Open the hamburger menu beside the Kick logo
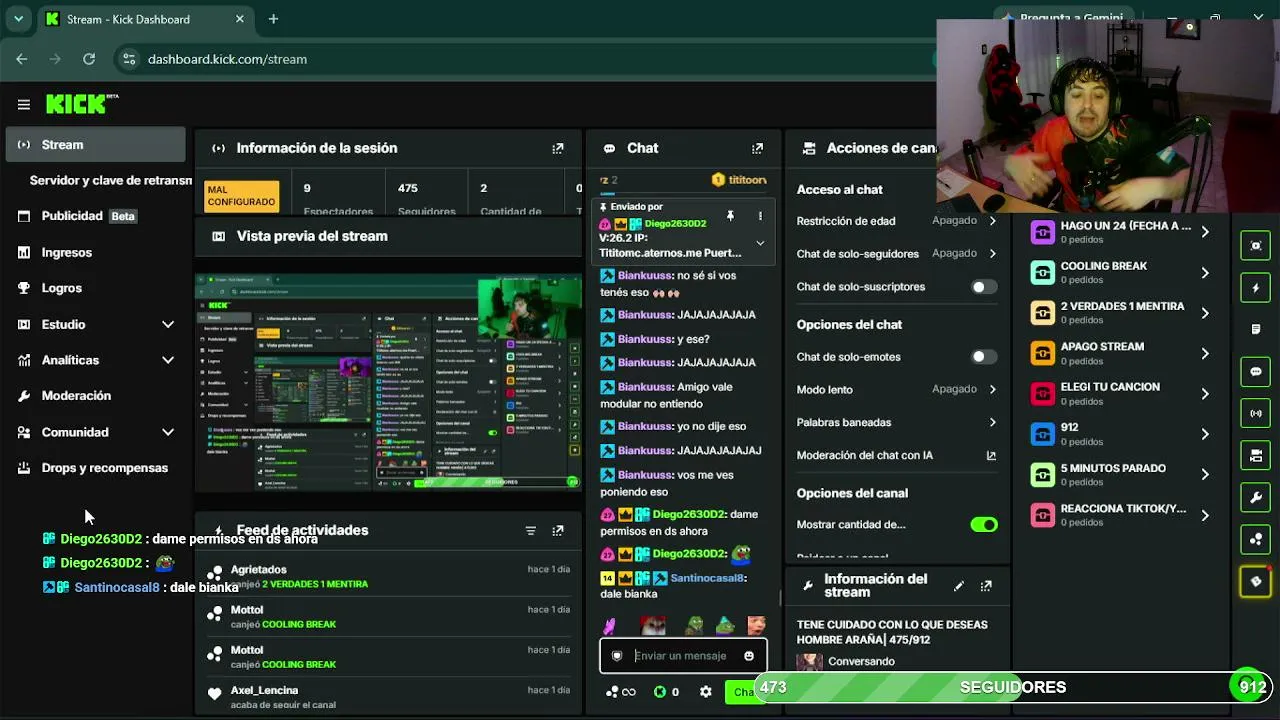 tap(24, 104)
